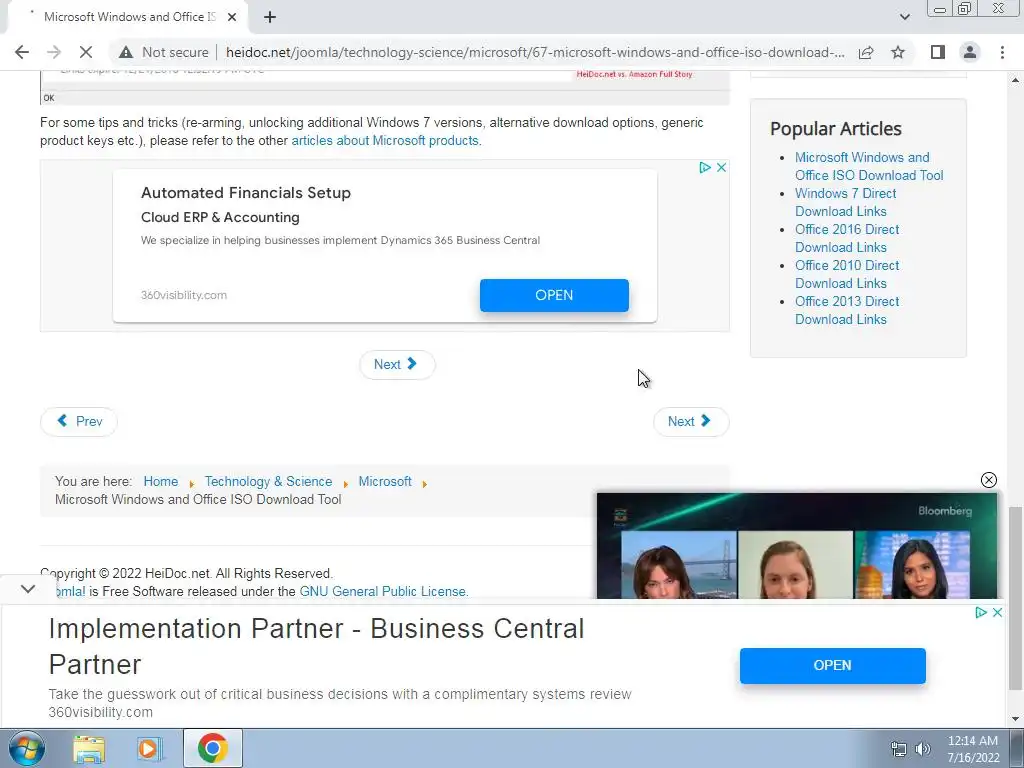
Task: Open the Chrome side panel
Action: pyautogui.click(x=938, y=52)
